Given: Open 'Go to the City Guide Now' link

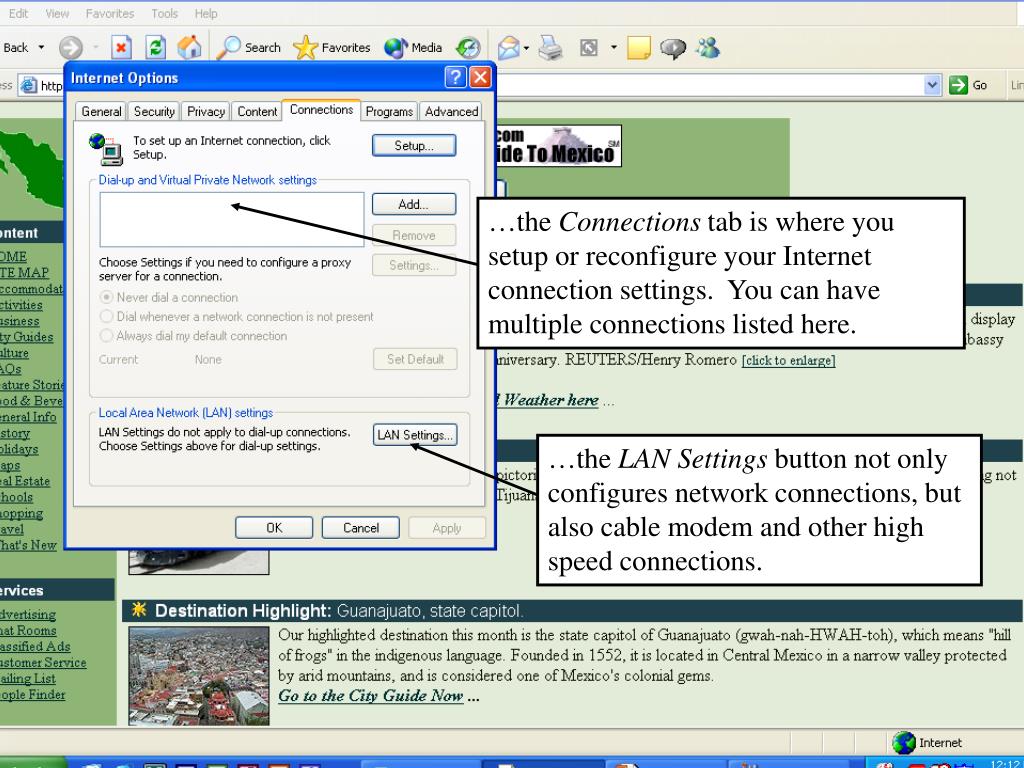Looking at the screenshot, I should 371,696.
